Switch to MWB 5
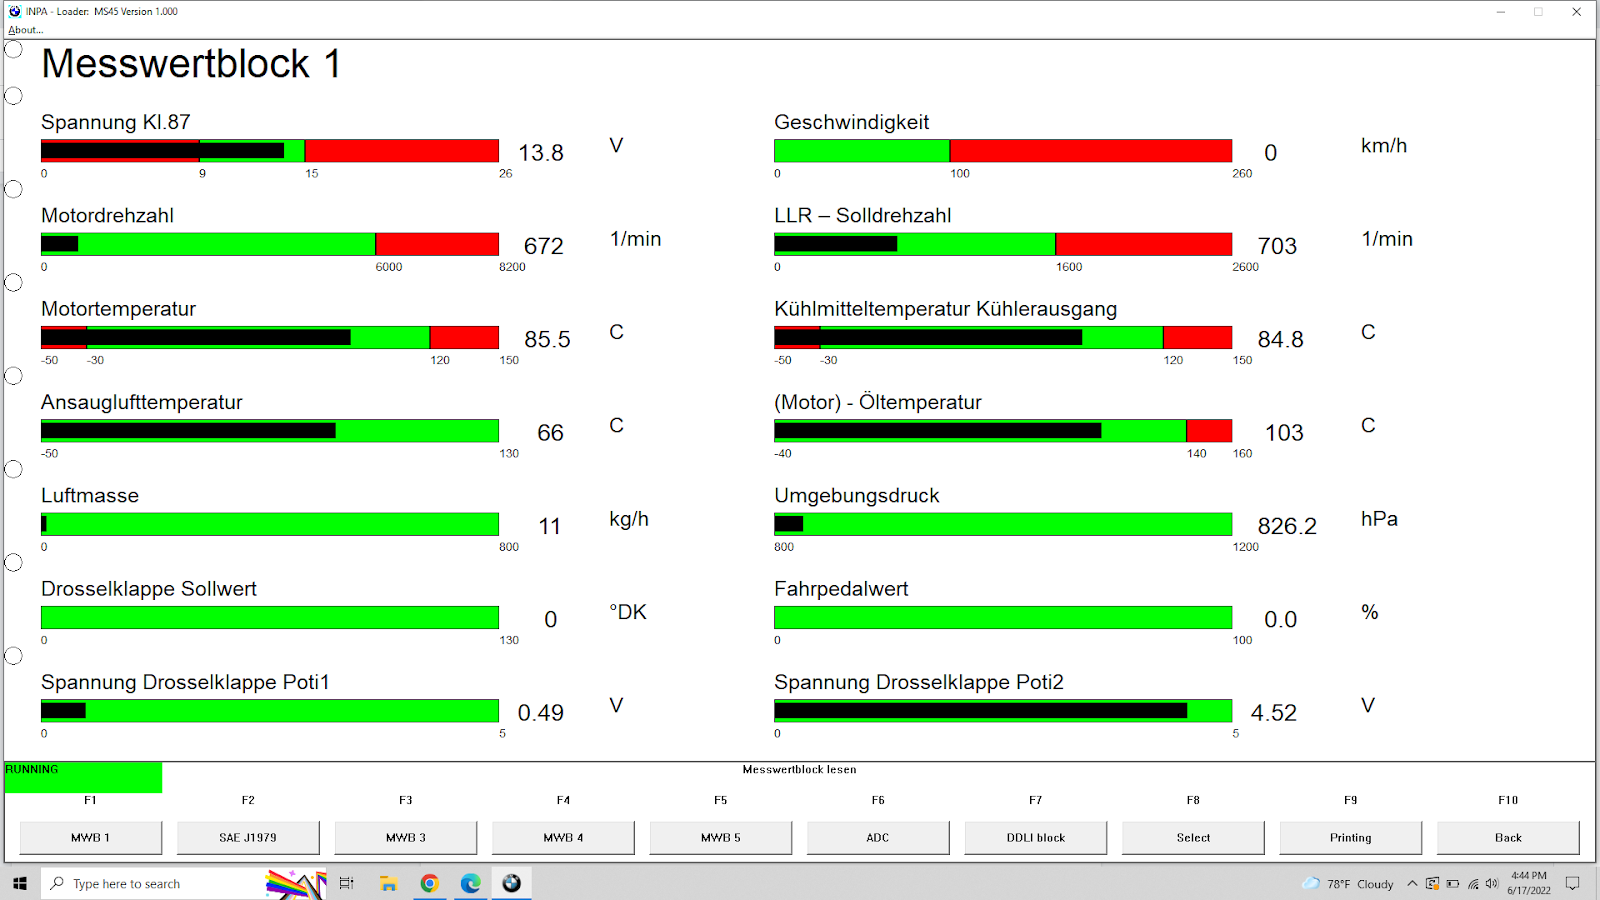This screenshot has width=1600, height=900. pyautogui.click(x=721, y=838)
